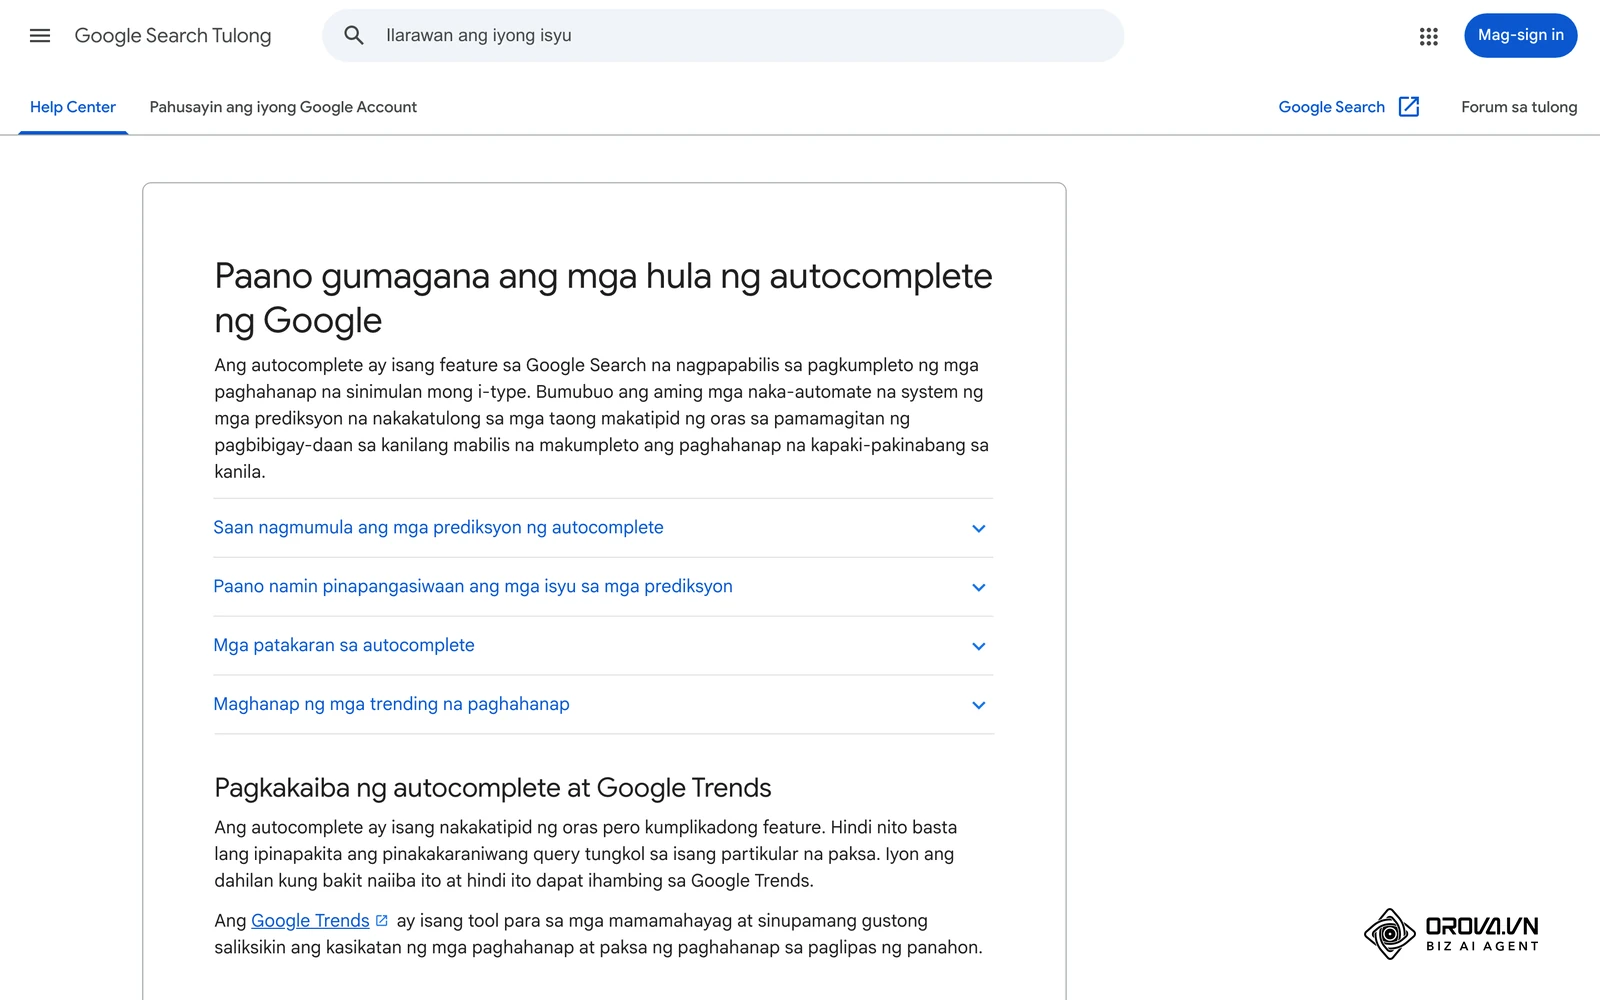Click heading 'Paano gumagana ang mga hula'
Image resolution: width=1600 pixels, height=1000 pixels.
tap(603, 298)
